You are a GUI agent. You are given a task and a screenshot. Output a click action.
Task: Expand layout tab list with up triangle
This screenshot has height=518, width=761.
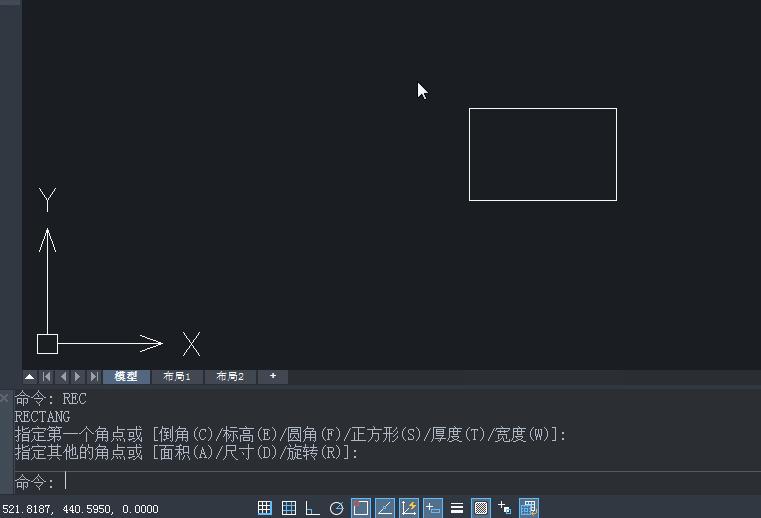(x=30, y=377)
